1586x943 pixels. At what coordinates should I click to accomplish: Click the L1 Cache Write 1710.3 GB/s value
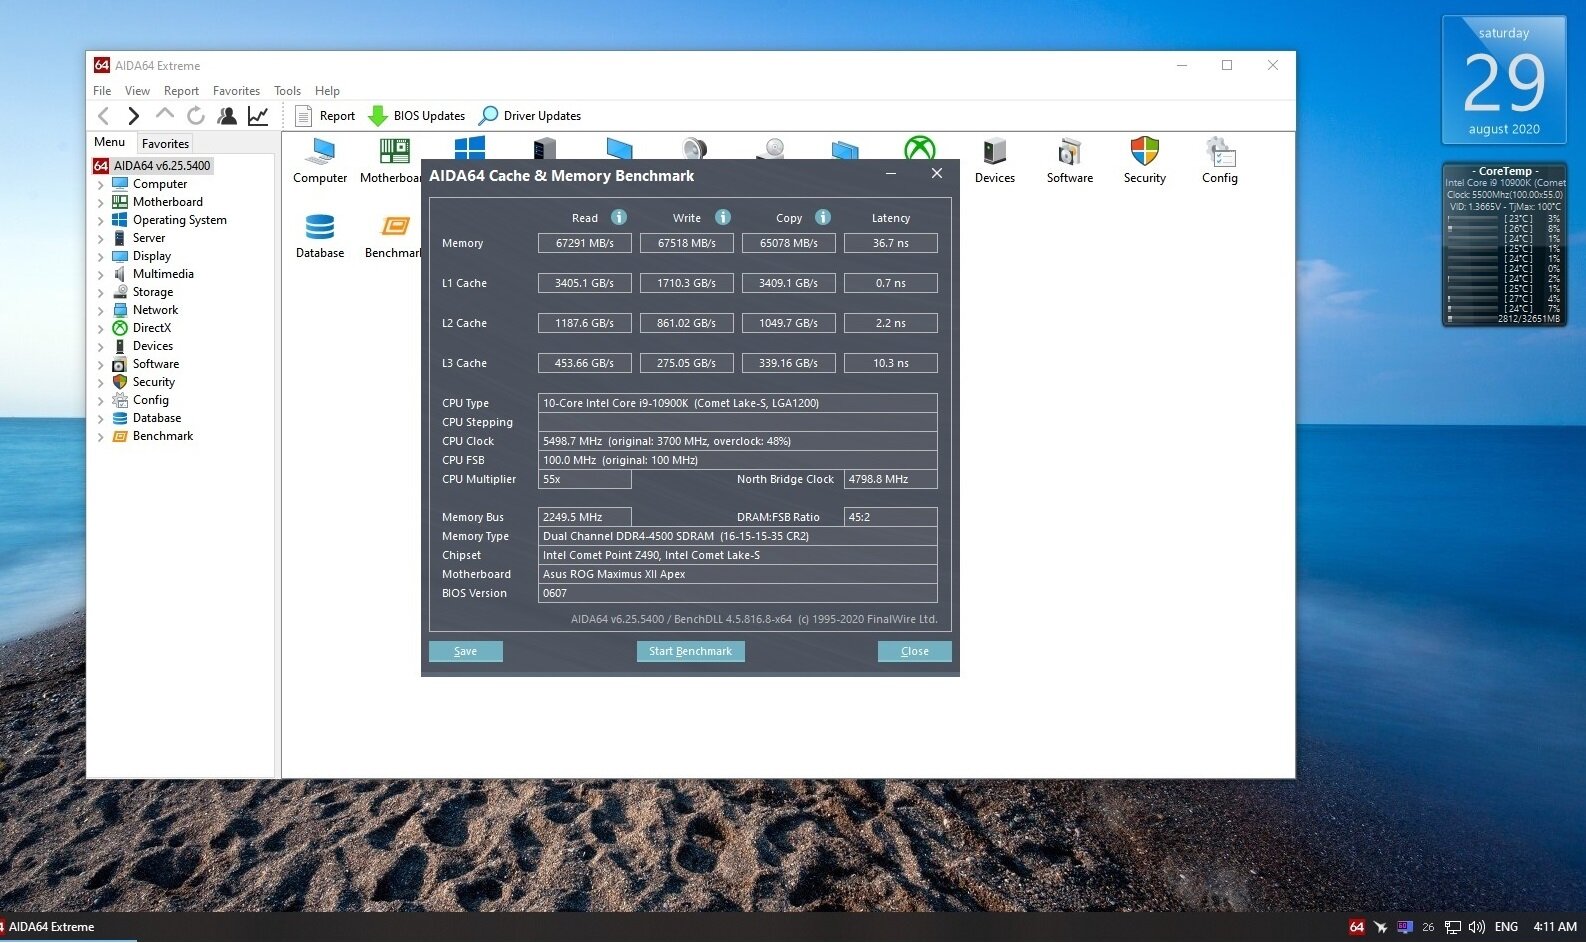click(687, 283)
